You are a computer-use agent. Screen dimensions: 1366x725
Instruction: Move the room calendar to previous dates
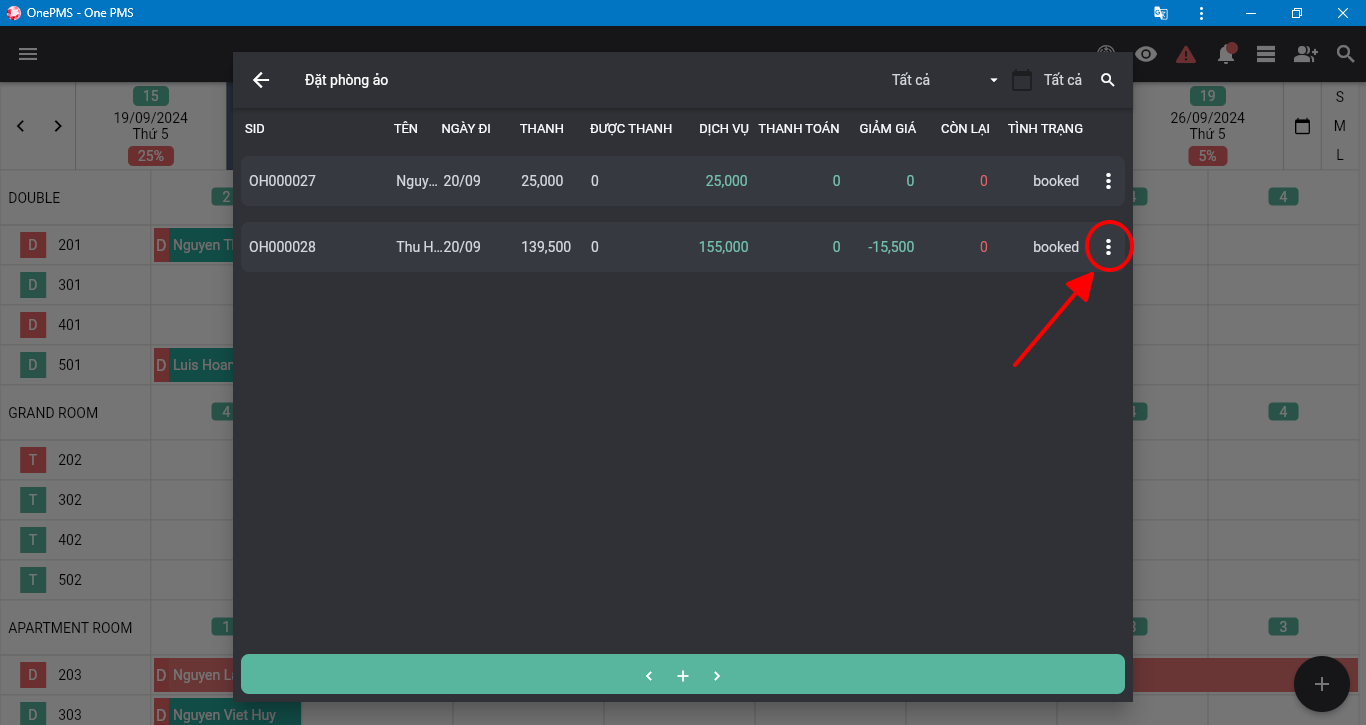[21, 126]
